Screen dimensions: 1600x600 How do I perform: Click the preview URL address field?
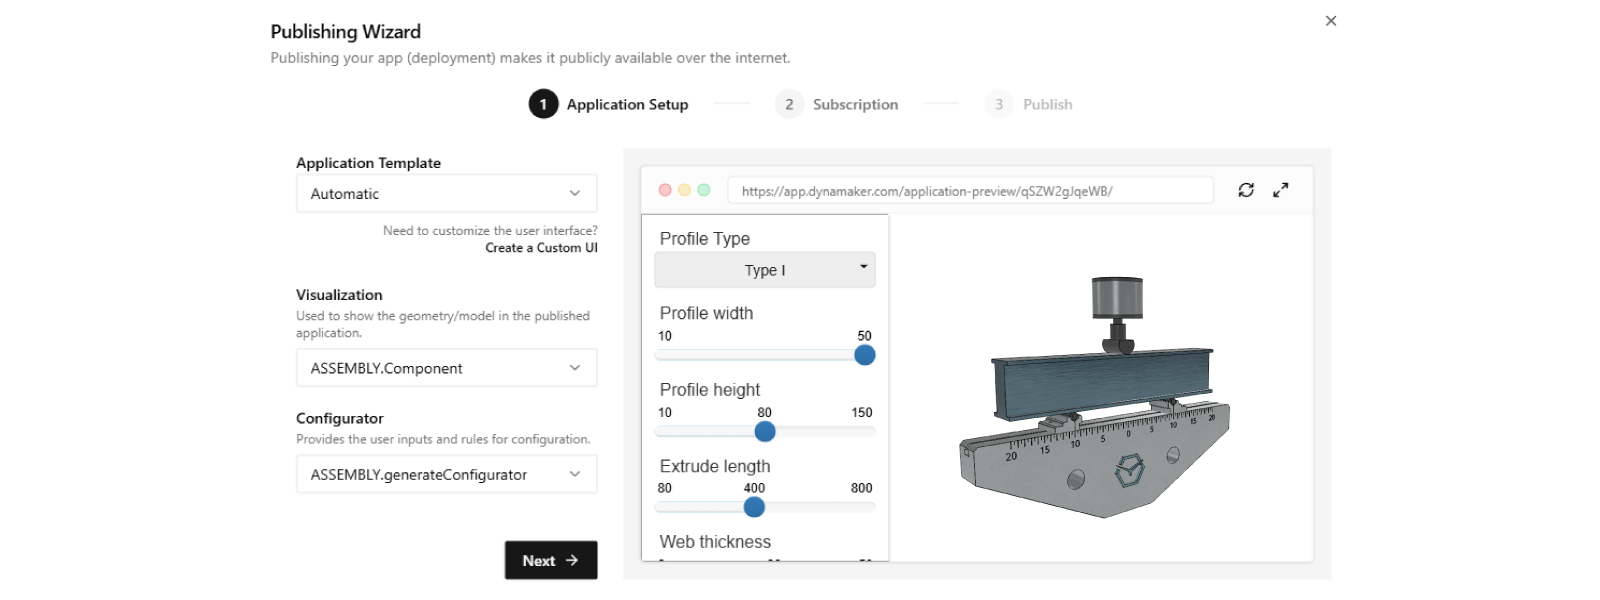tap(970, 190)
